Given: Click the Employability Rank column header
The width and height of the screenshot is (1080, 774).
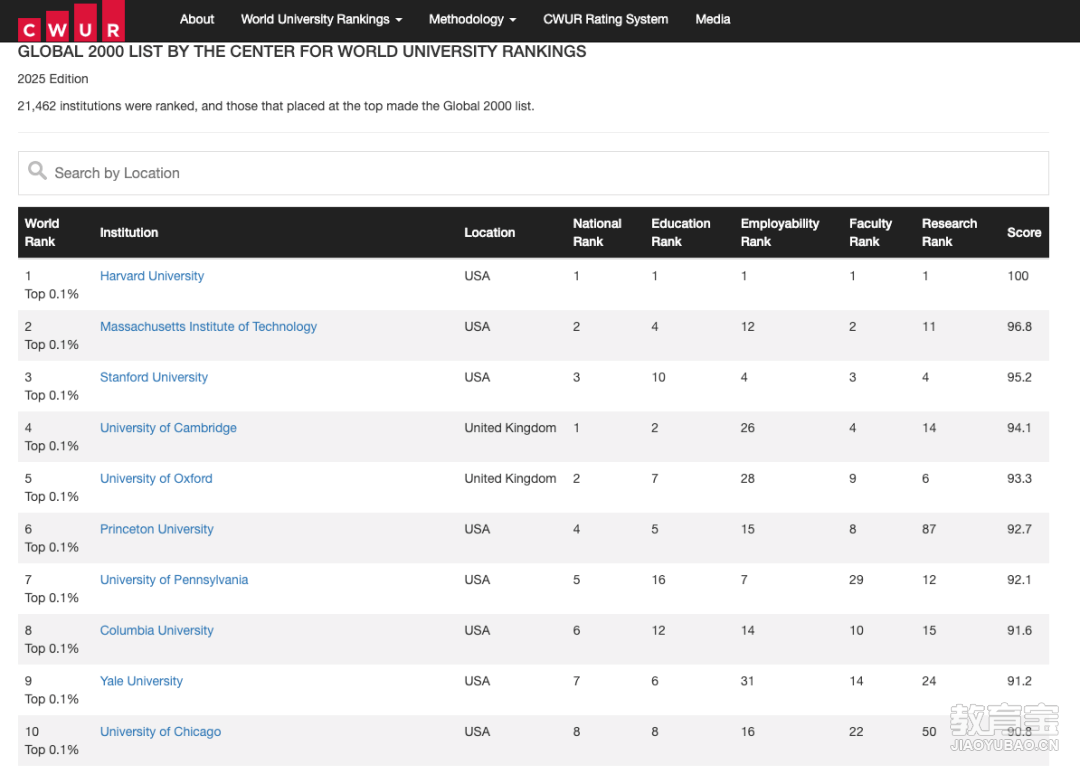Looking at the screenshot, I should tap(780, 233).
